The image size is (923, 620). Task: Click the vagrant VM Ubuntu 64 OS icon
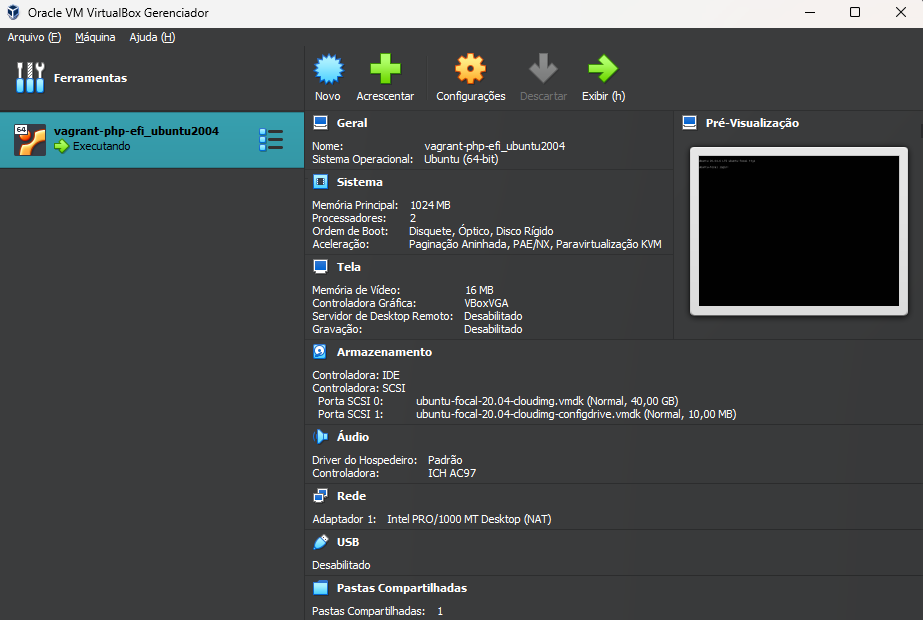30,140
